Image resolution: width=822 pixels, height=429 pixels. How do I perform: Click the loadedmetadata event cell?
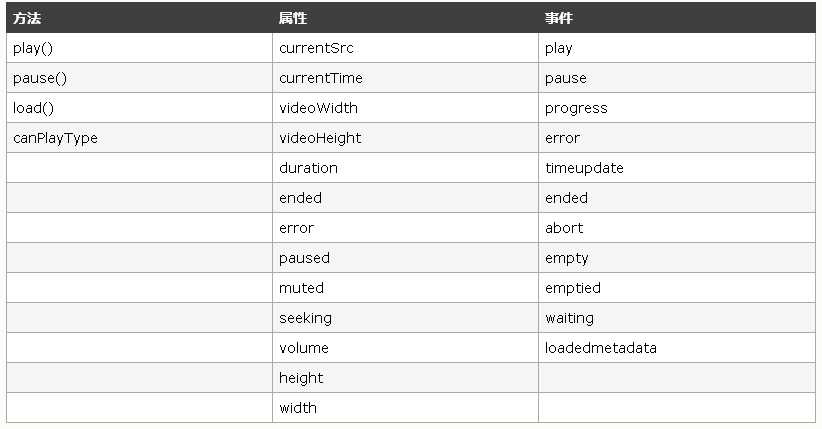[677, 347]
